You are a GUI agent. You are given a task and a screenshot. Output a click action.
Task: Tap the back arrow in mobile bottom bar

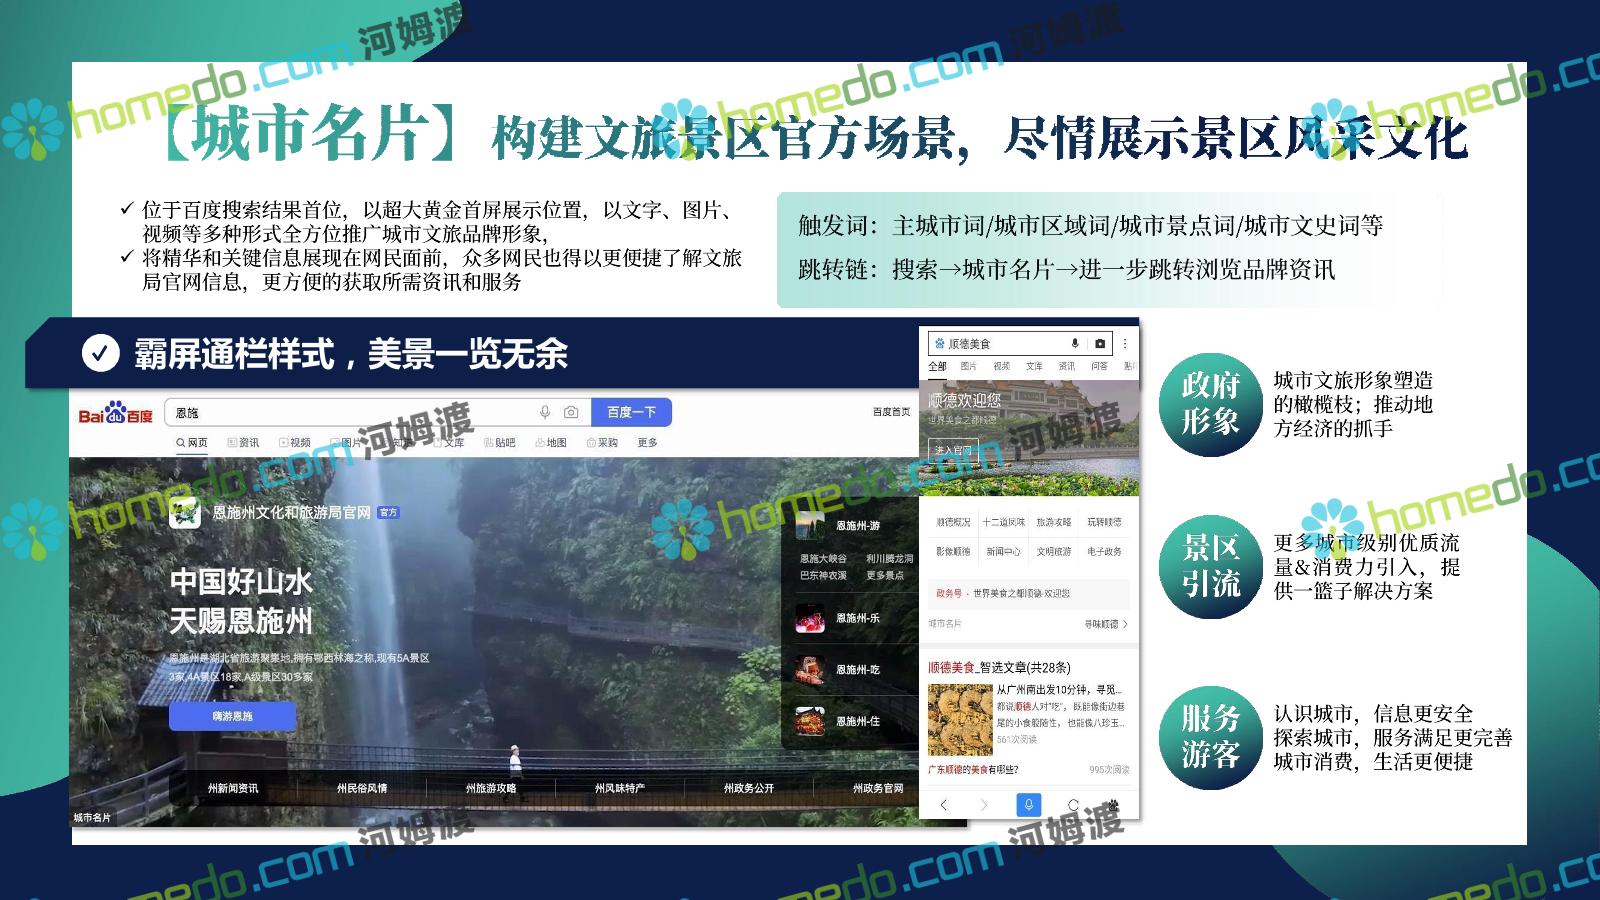point(943,804)
